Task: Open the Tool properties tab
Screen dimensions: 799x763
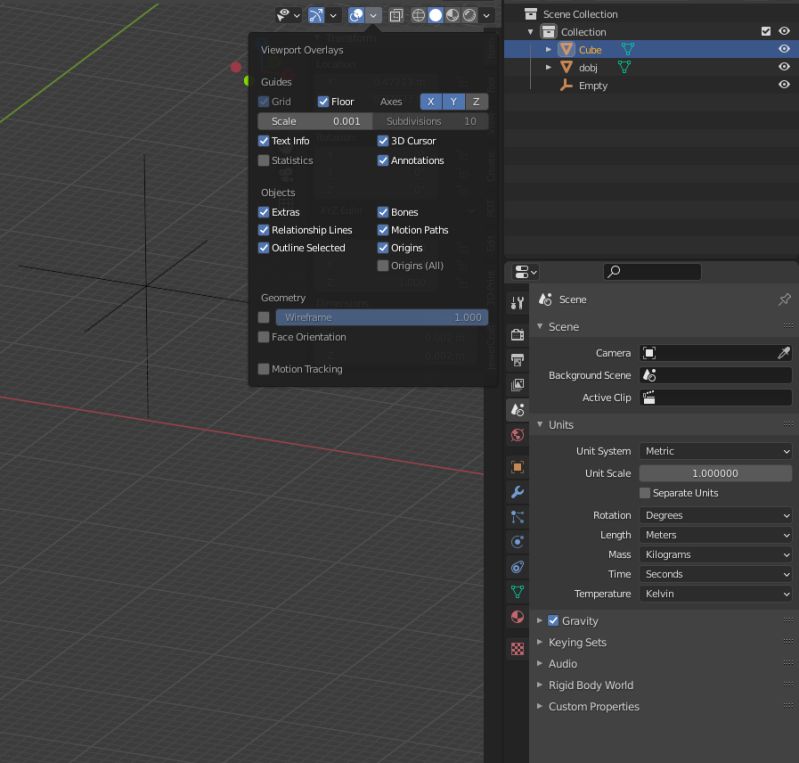Action: (x=517, y=303)
